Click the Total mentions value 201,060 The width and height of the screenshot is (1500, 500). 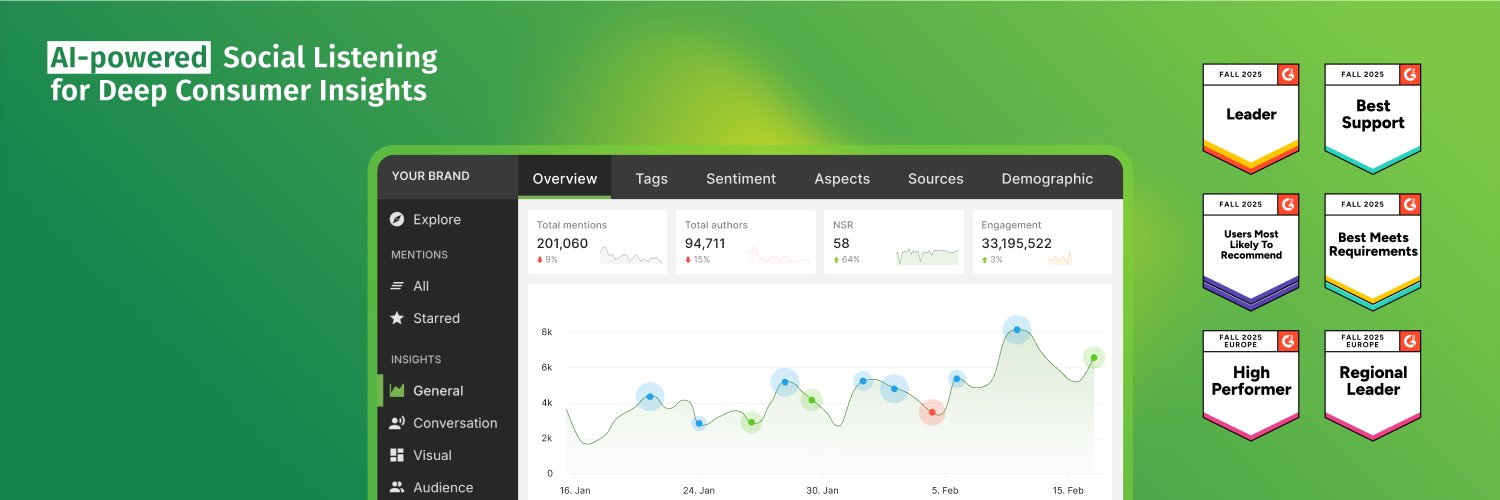(x=562, y=243)
